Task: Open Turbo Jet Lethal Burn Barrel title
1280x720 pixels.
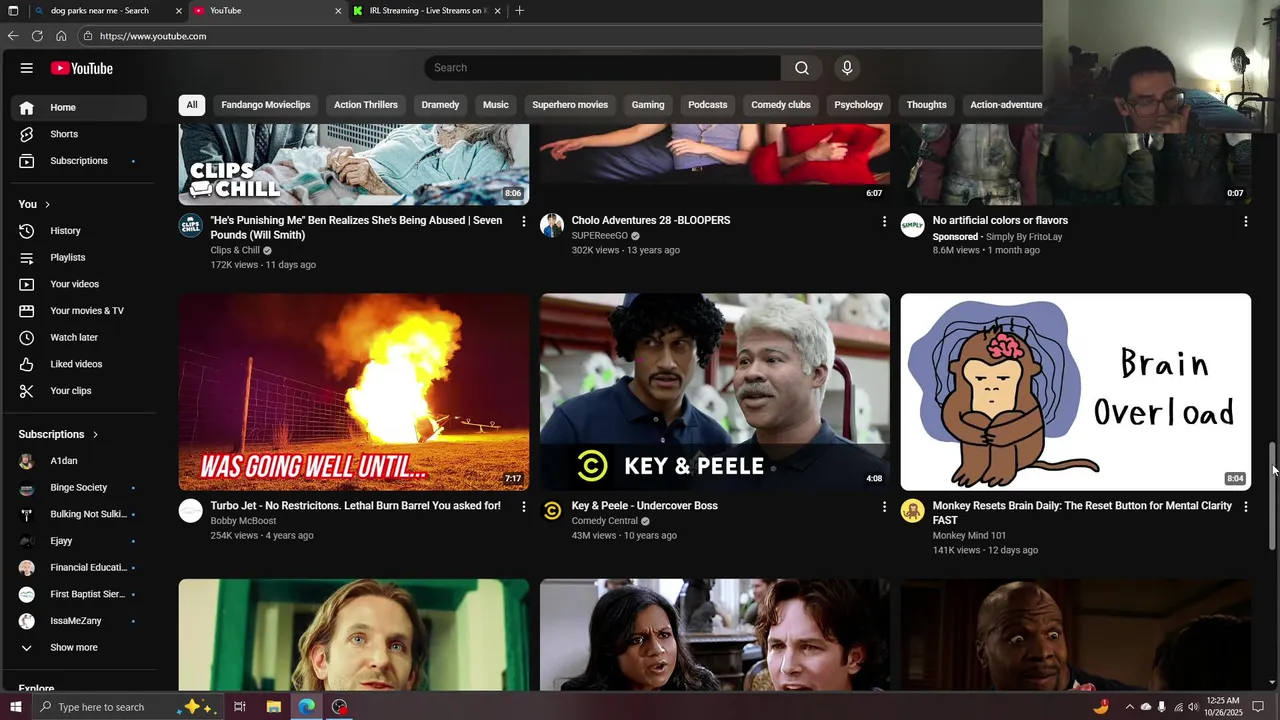Action: coord(355,506)
